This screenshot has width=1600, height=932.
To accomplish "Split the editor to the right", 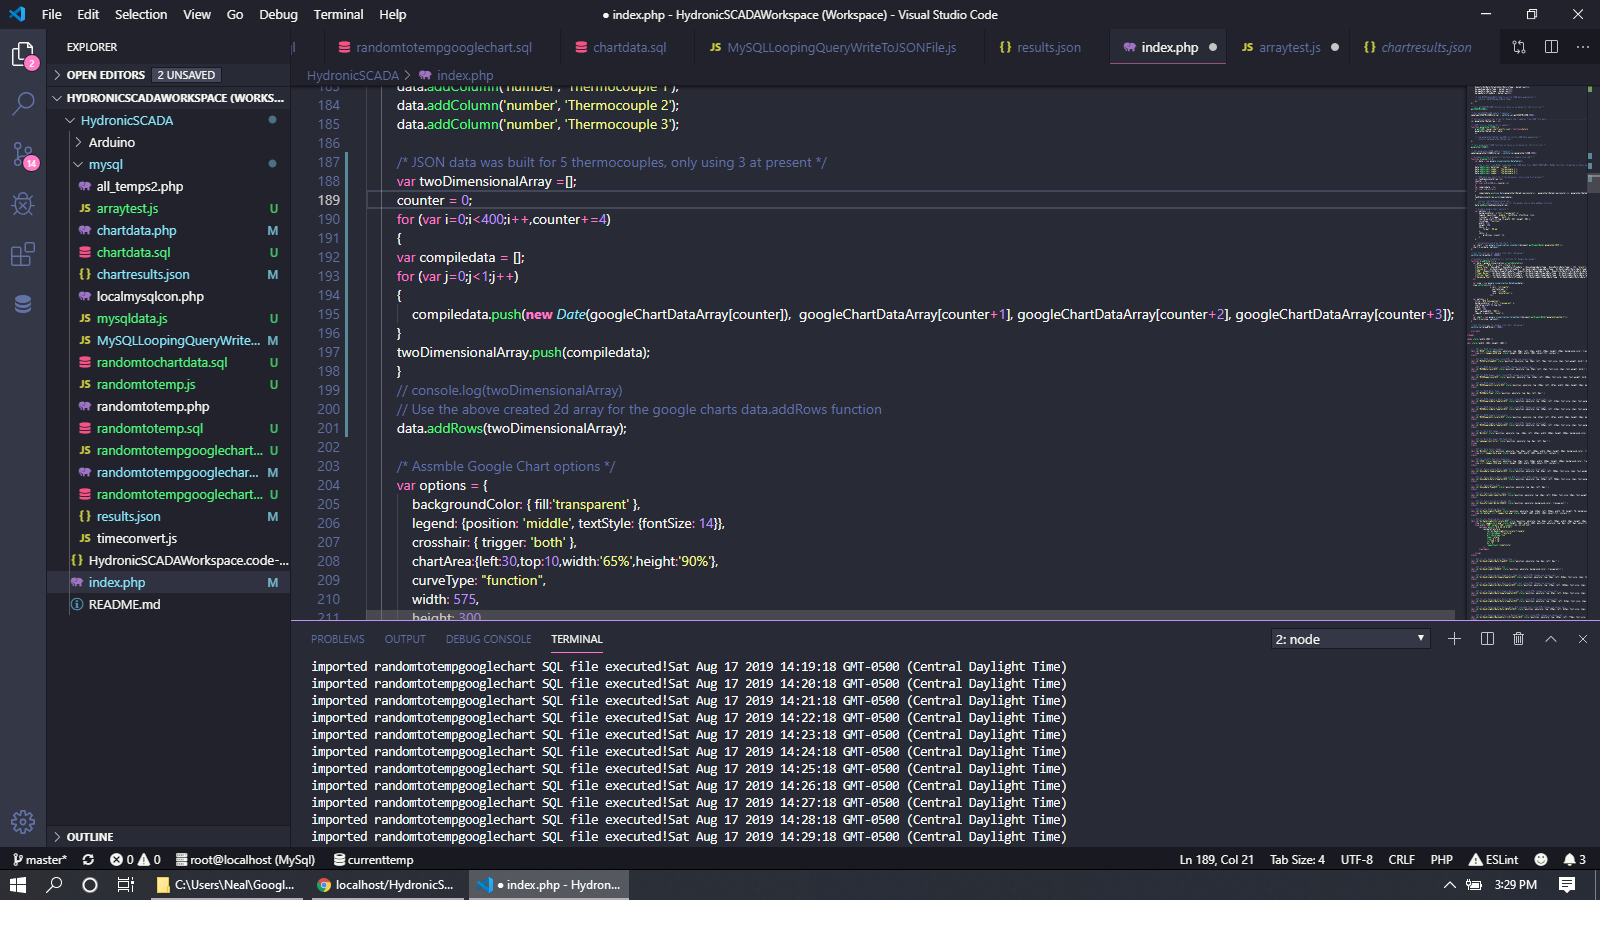I will click(x=1551, y=47).
